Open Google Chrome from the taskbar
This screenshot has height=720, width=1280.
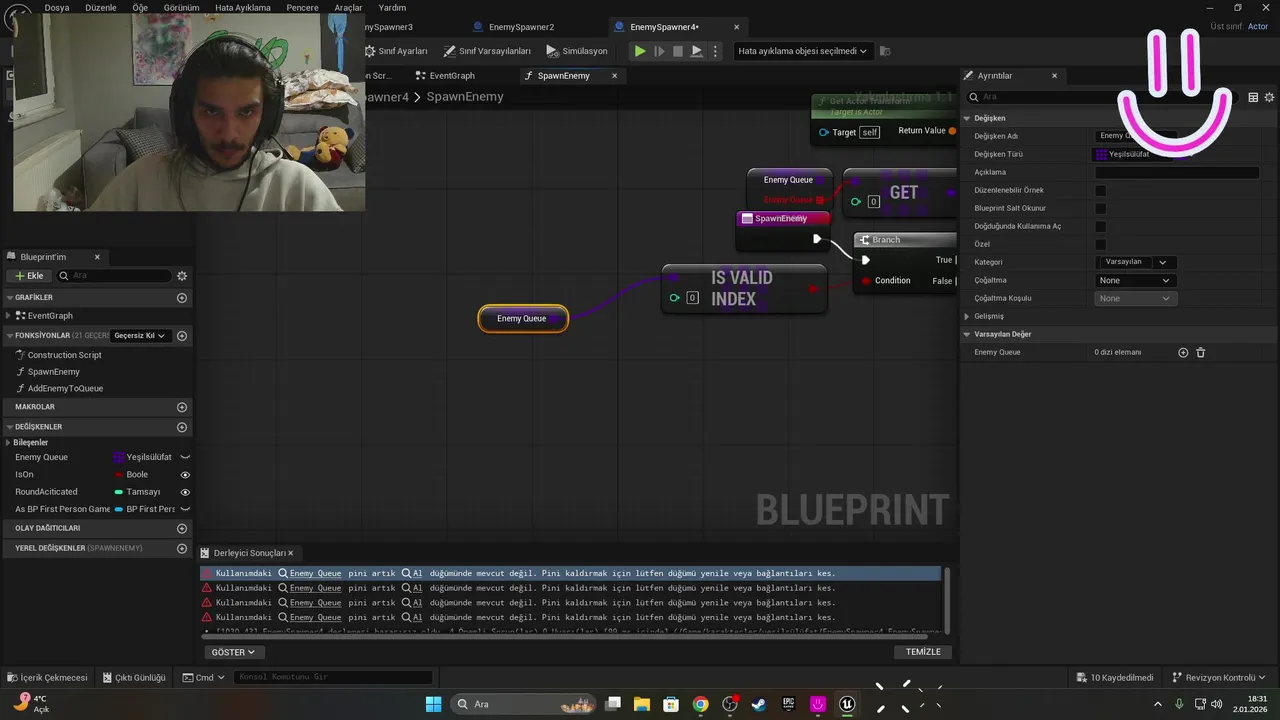point(700,704)
